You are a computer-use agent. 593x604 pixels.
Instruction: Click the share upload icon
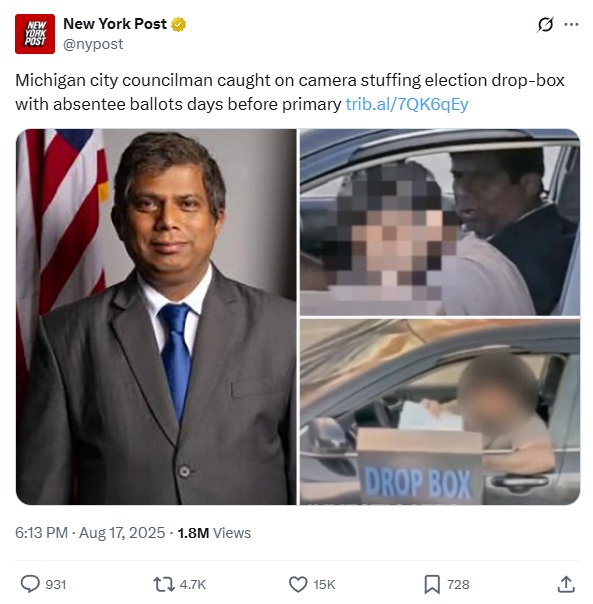(x=566, y=584)
